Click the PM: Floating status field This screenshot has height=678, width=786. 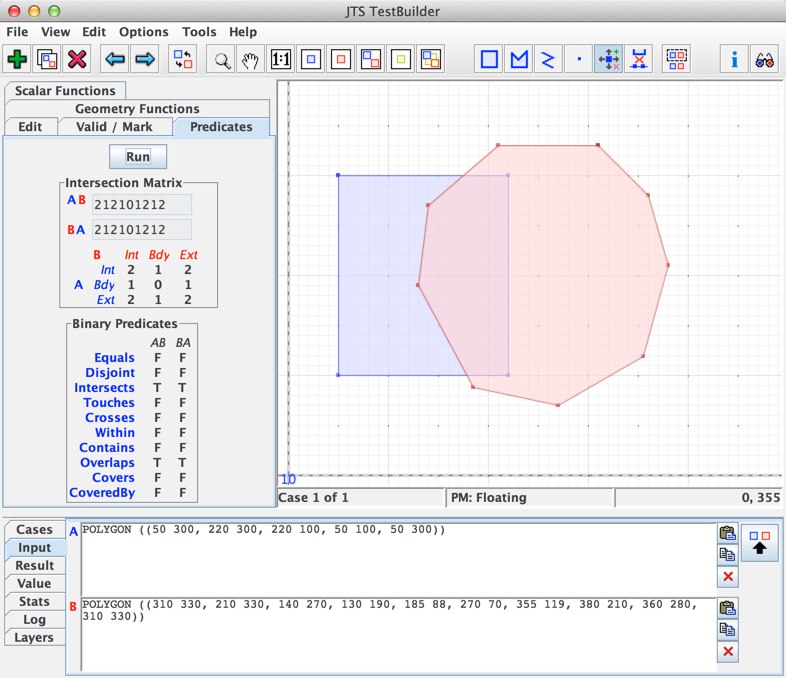coord(530,498)
